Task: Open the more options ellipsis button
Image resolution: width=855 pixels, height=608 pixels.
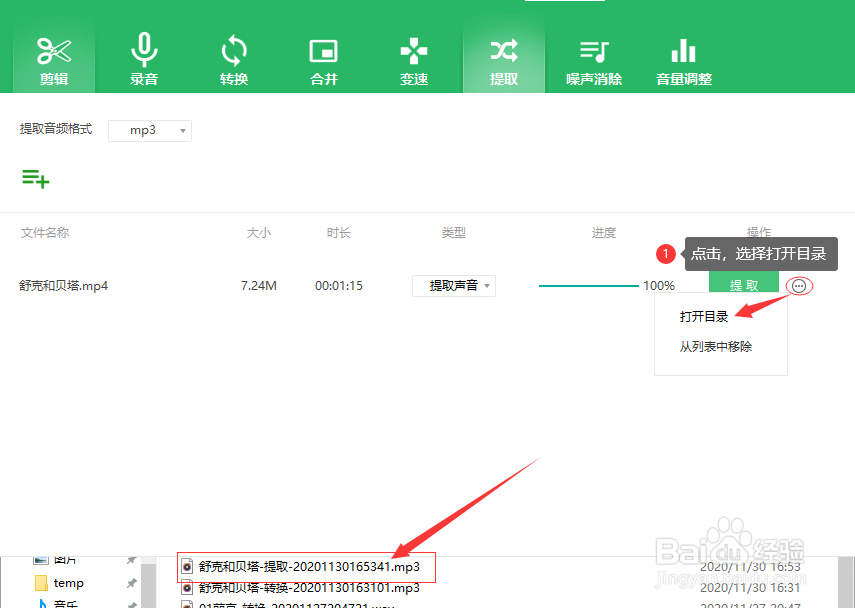Action: point(797,285)
